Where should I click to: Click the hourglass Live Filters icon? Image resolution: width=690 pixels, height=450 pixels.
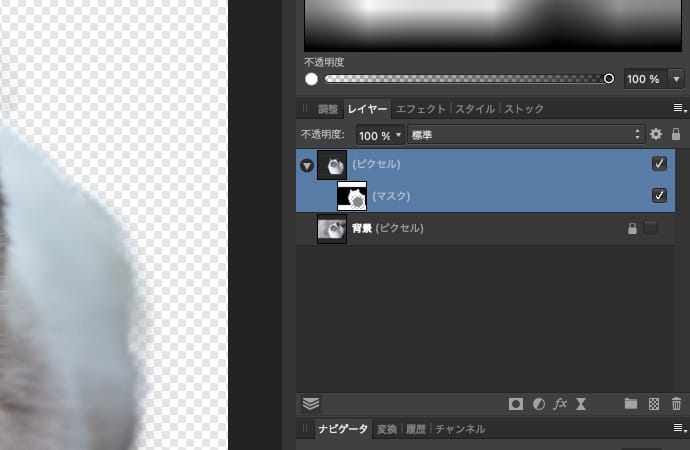[581, 404]
